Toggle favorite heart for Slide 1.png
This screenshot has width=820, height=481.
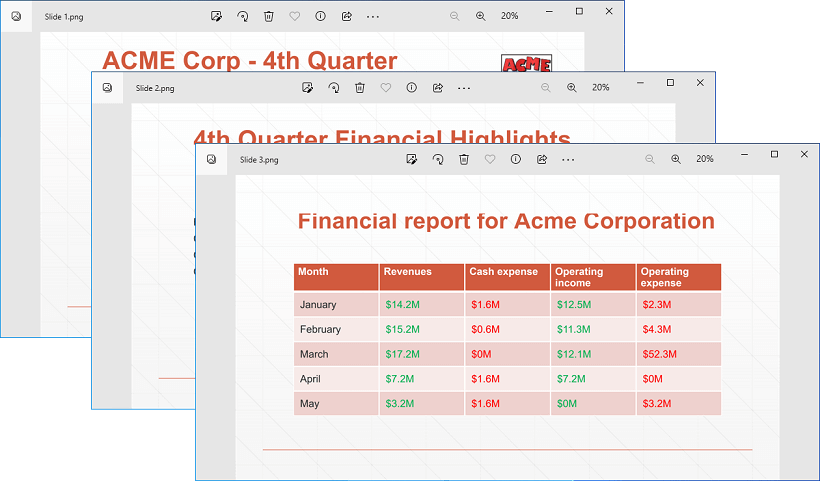tap(294, 16)
